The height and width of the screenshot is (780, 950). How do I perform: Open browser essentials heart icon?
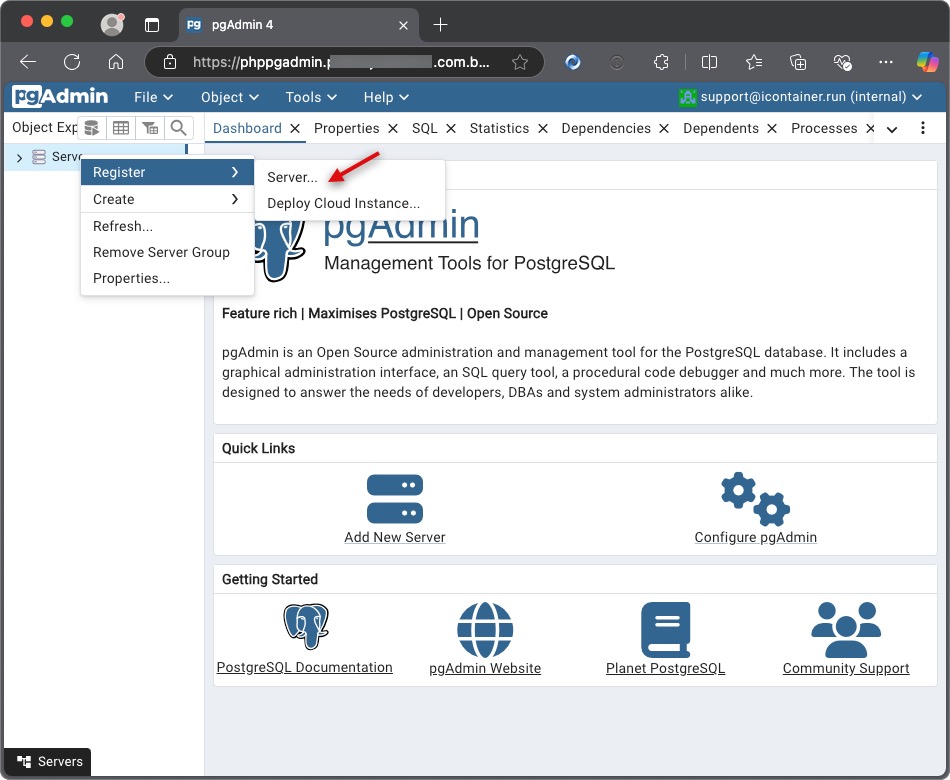coord(842,62)
